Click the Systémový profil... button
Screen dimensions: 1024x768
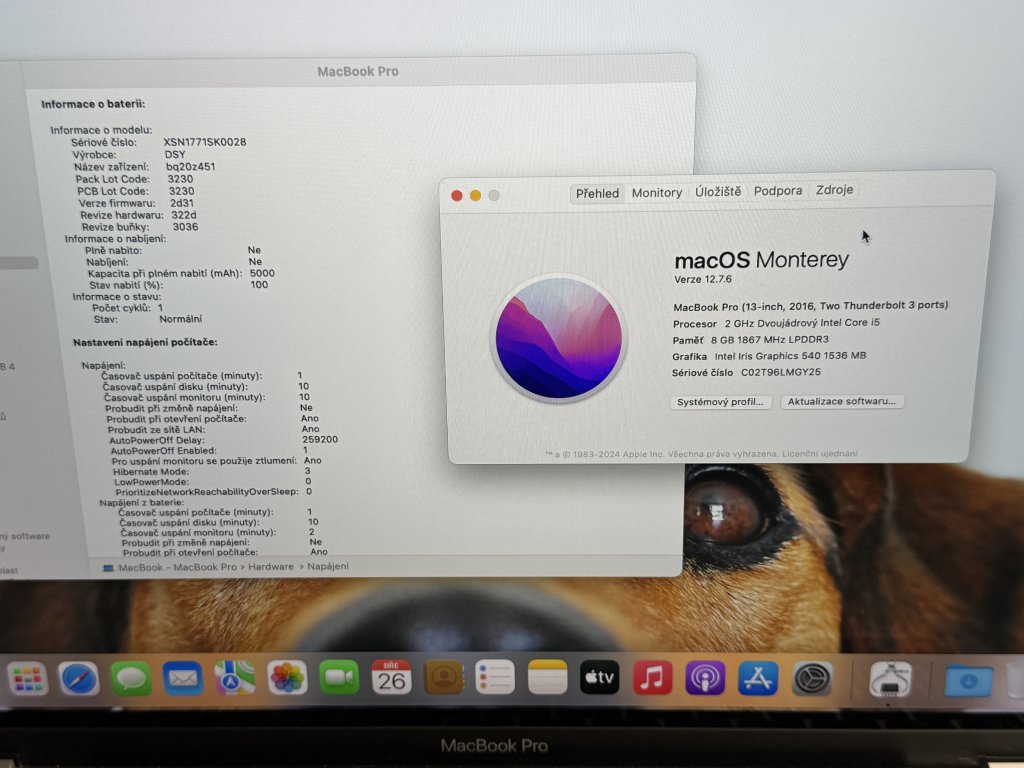(720, 402)
